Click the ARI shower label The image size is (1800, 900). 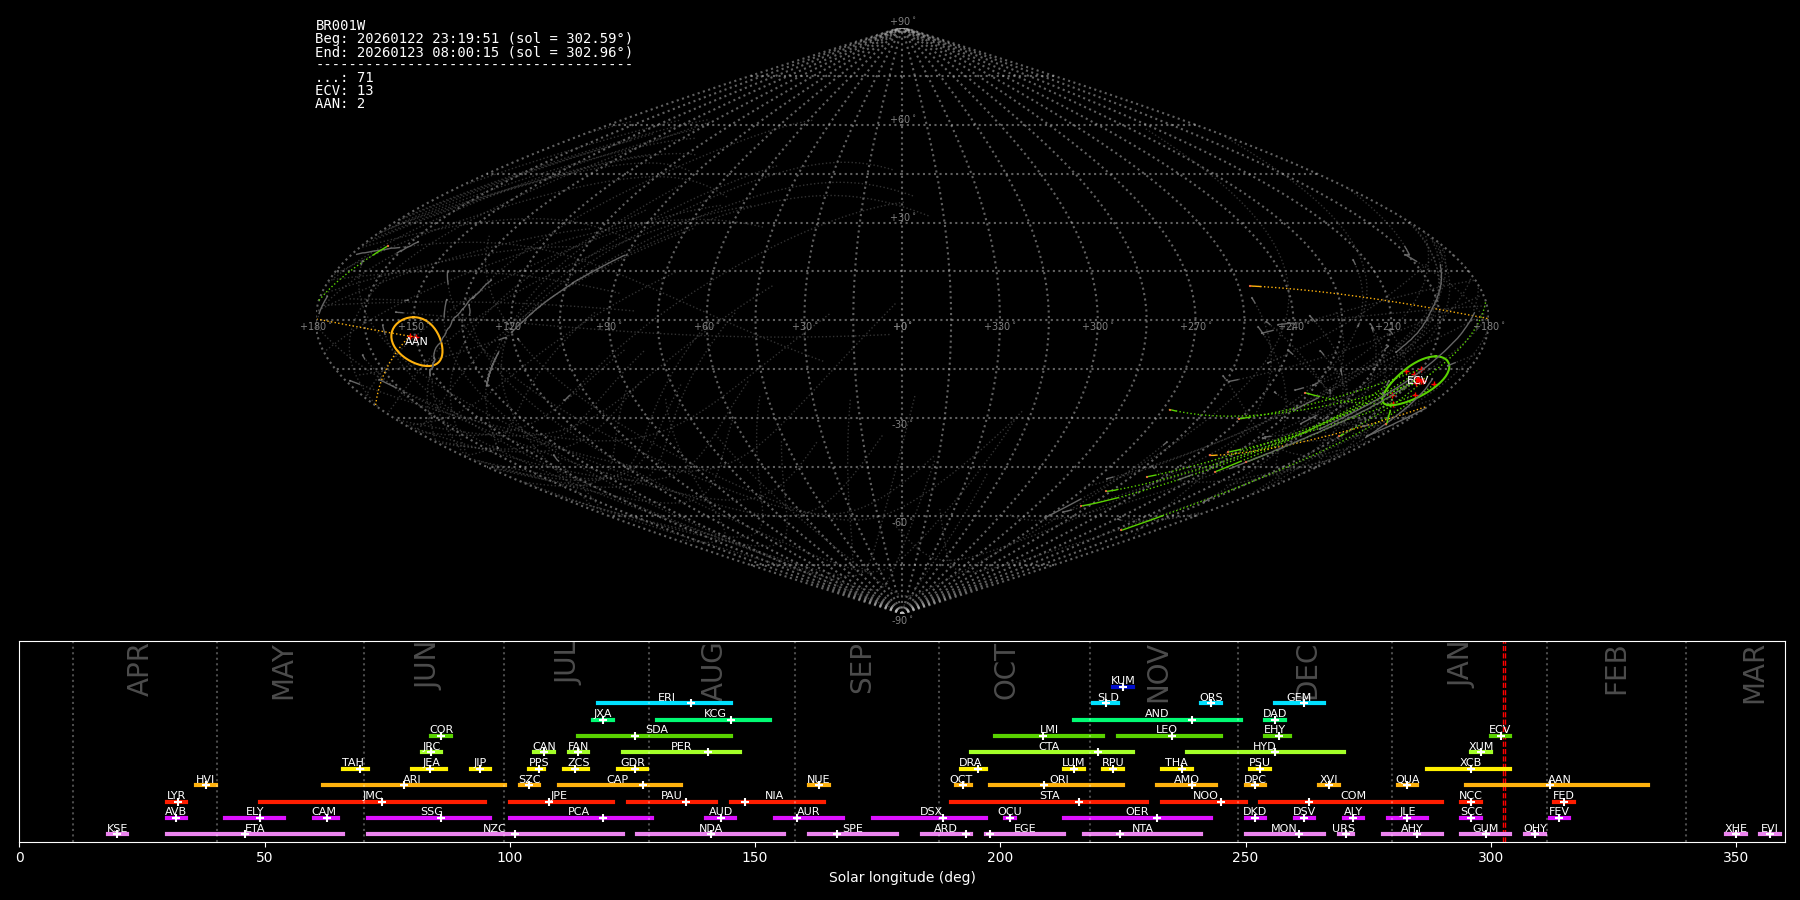[411, 780]
